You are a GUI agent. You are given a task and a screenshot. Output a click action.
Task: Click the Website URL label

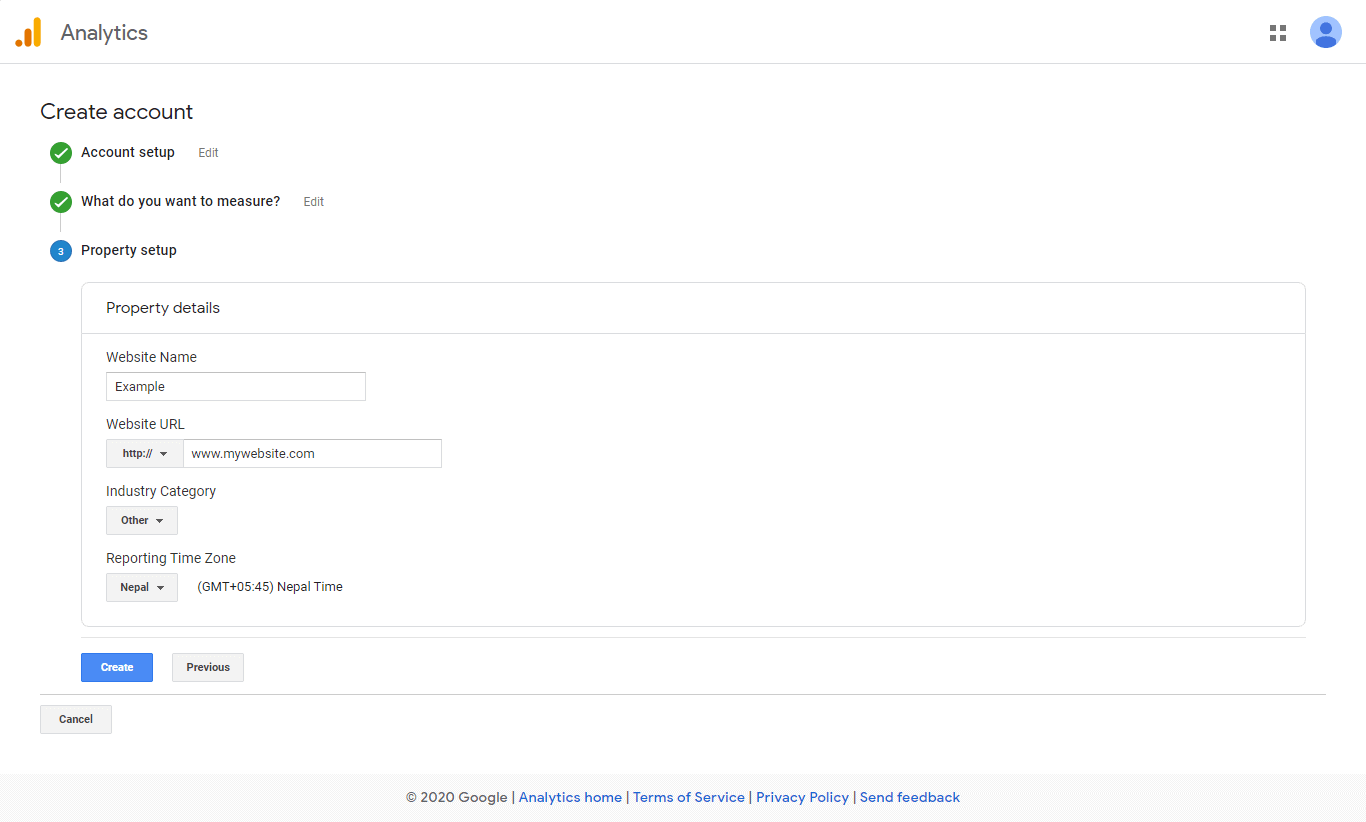[145, 424]
